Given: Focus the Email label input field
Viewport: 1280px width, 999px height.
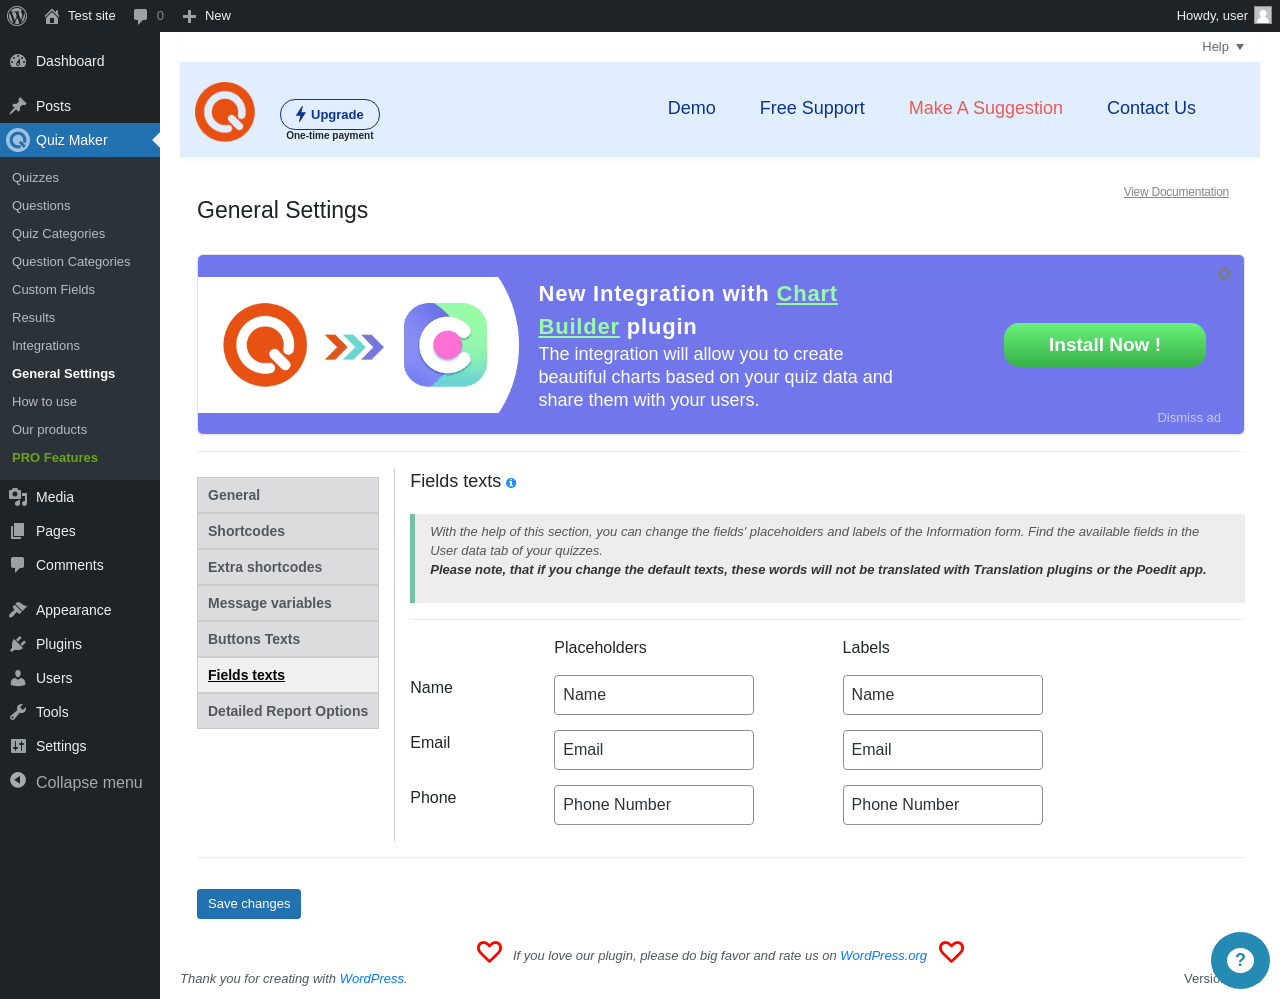Looking at the screenshot, I should pos(943,750).
